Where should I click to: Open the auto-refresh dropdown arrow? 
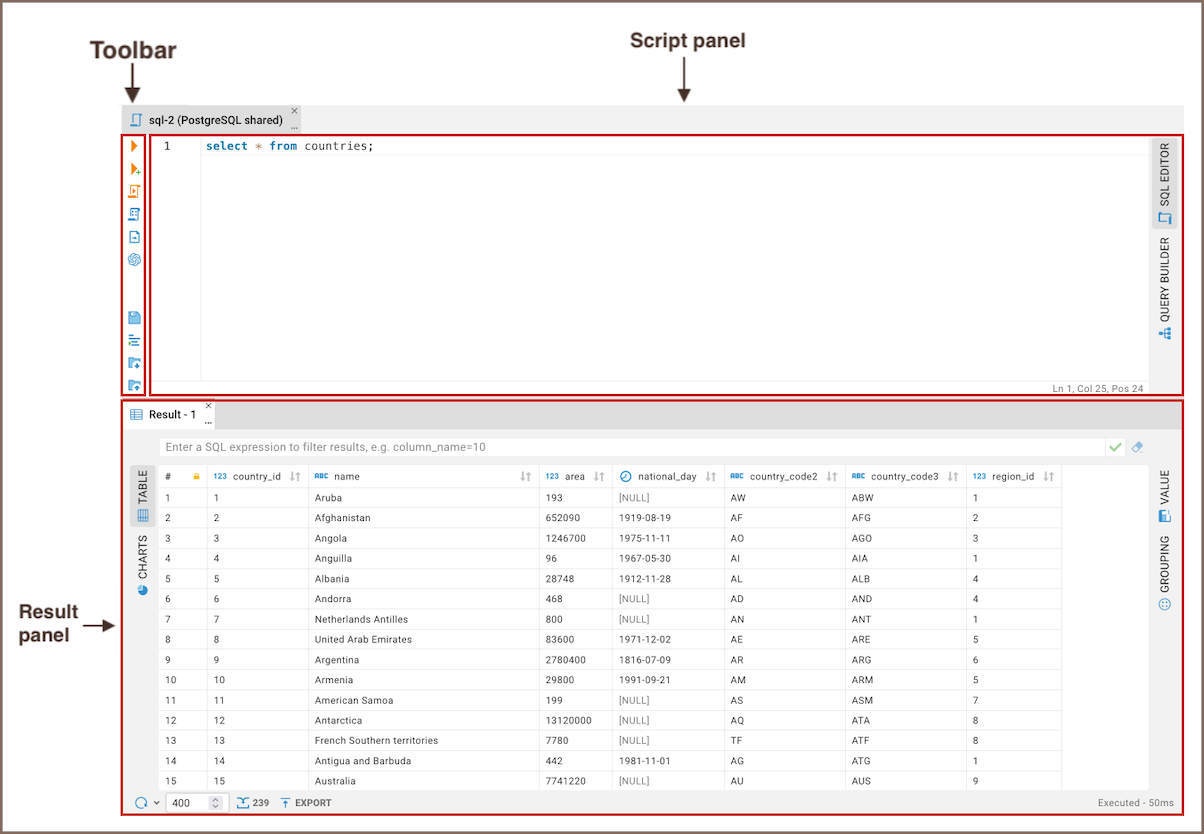tap(157, 803)
